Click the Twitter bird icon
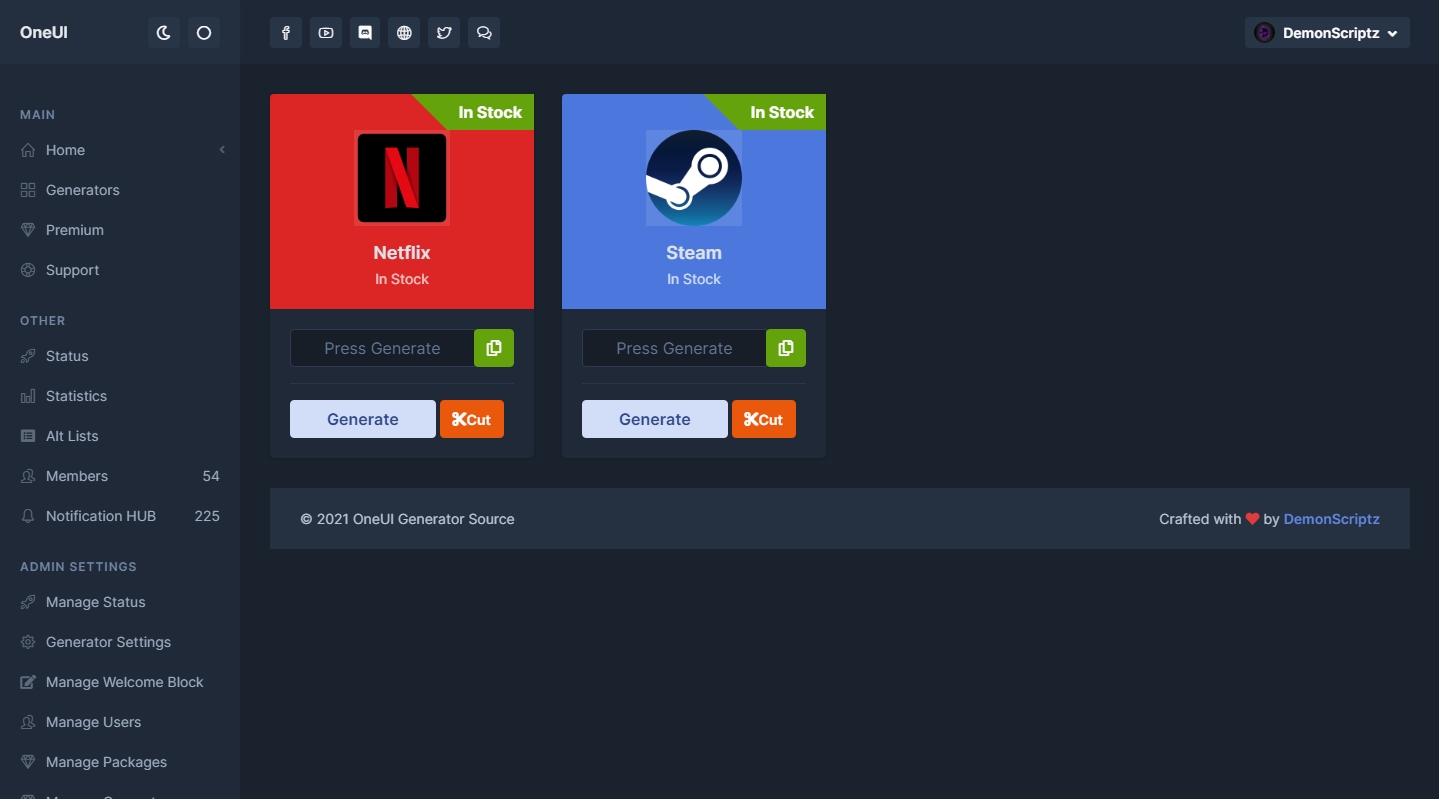1439x799 pixels. pyautogui.click(x=444, y=33)
